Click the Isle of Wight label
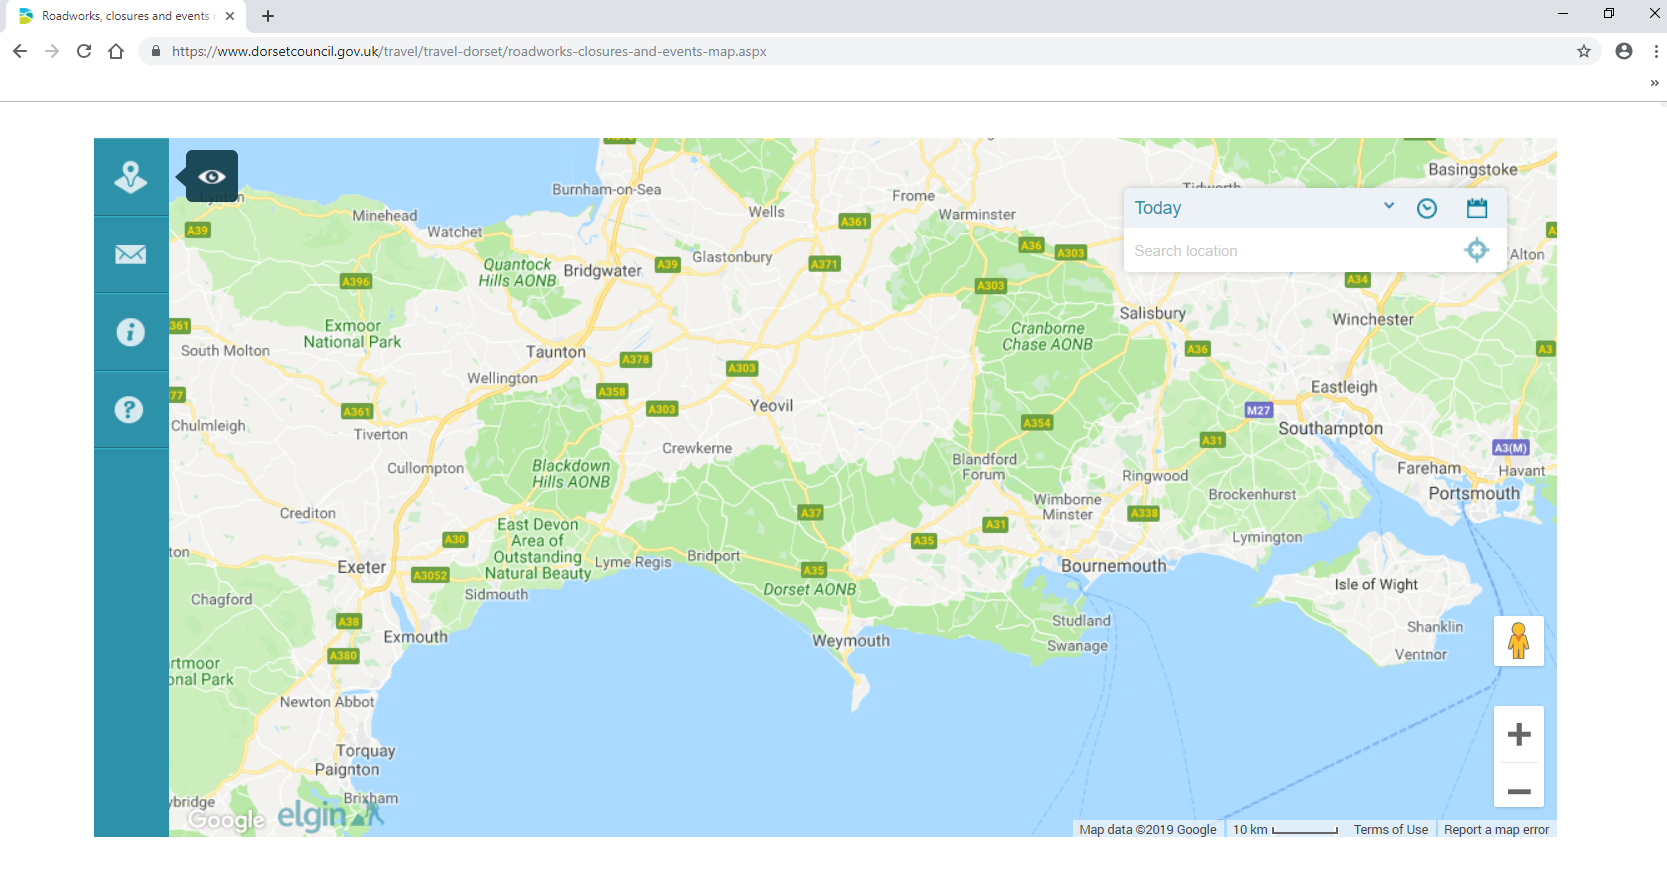Image resolution: width=1667 pixels, height=871 pixels. (x=1376, y=585)
